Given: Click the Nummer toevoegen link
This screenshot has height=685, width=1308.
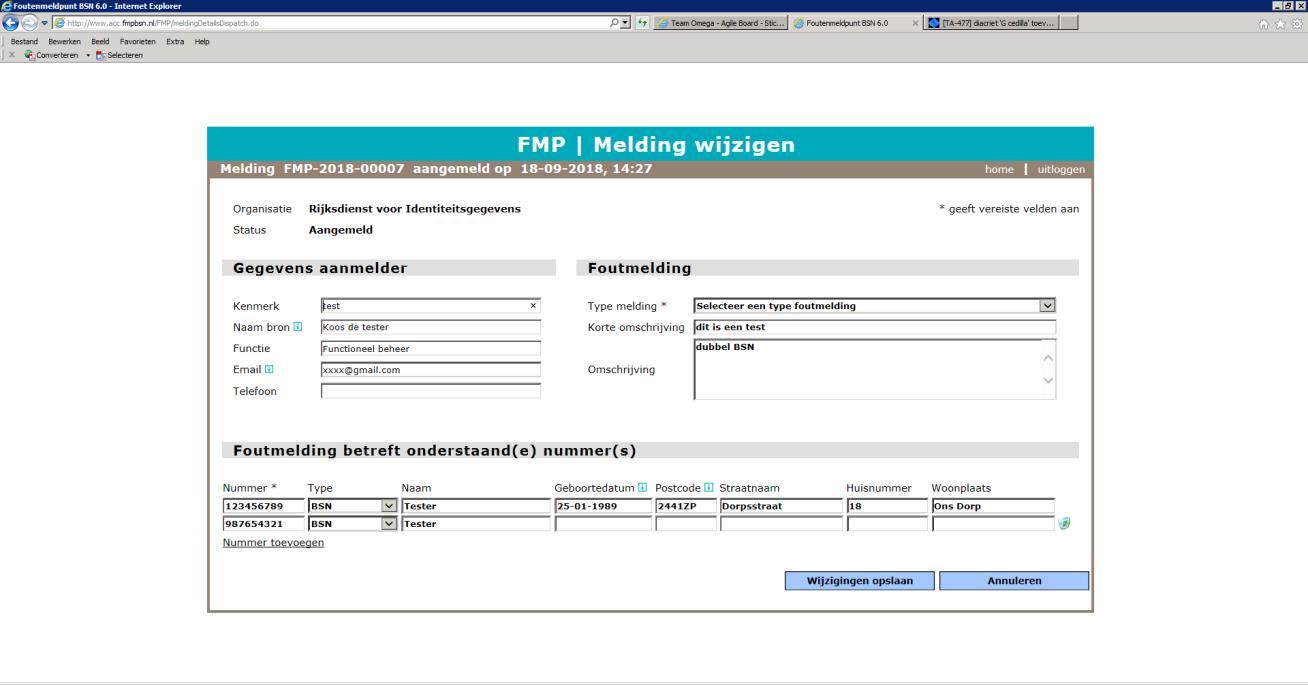Looking at the screenshot, I should coord(273,542).
